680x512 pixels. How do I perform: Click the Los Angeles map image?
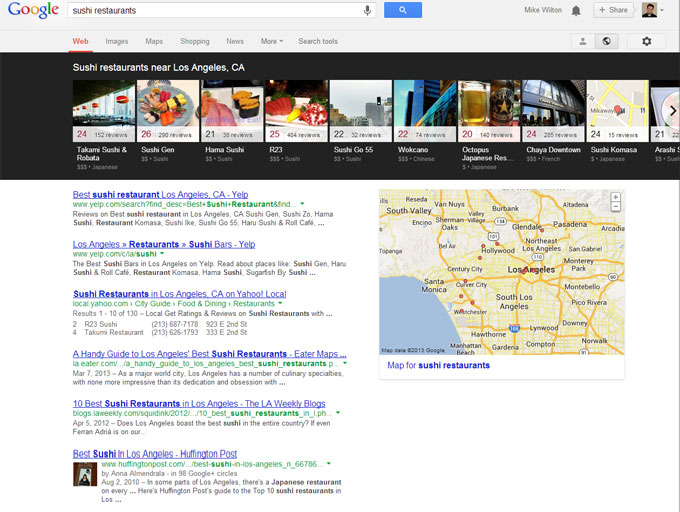point(502,272)
